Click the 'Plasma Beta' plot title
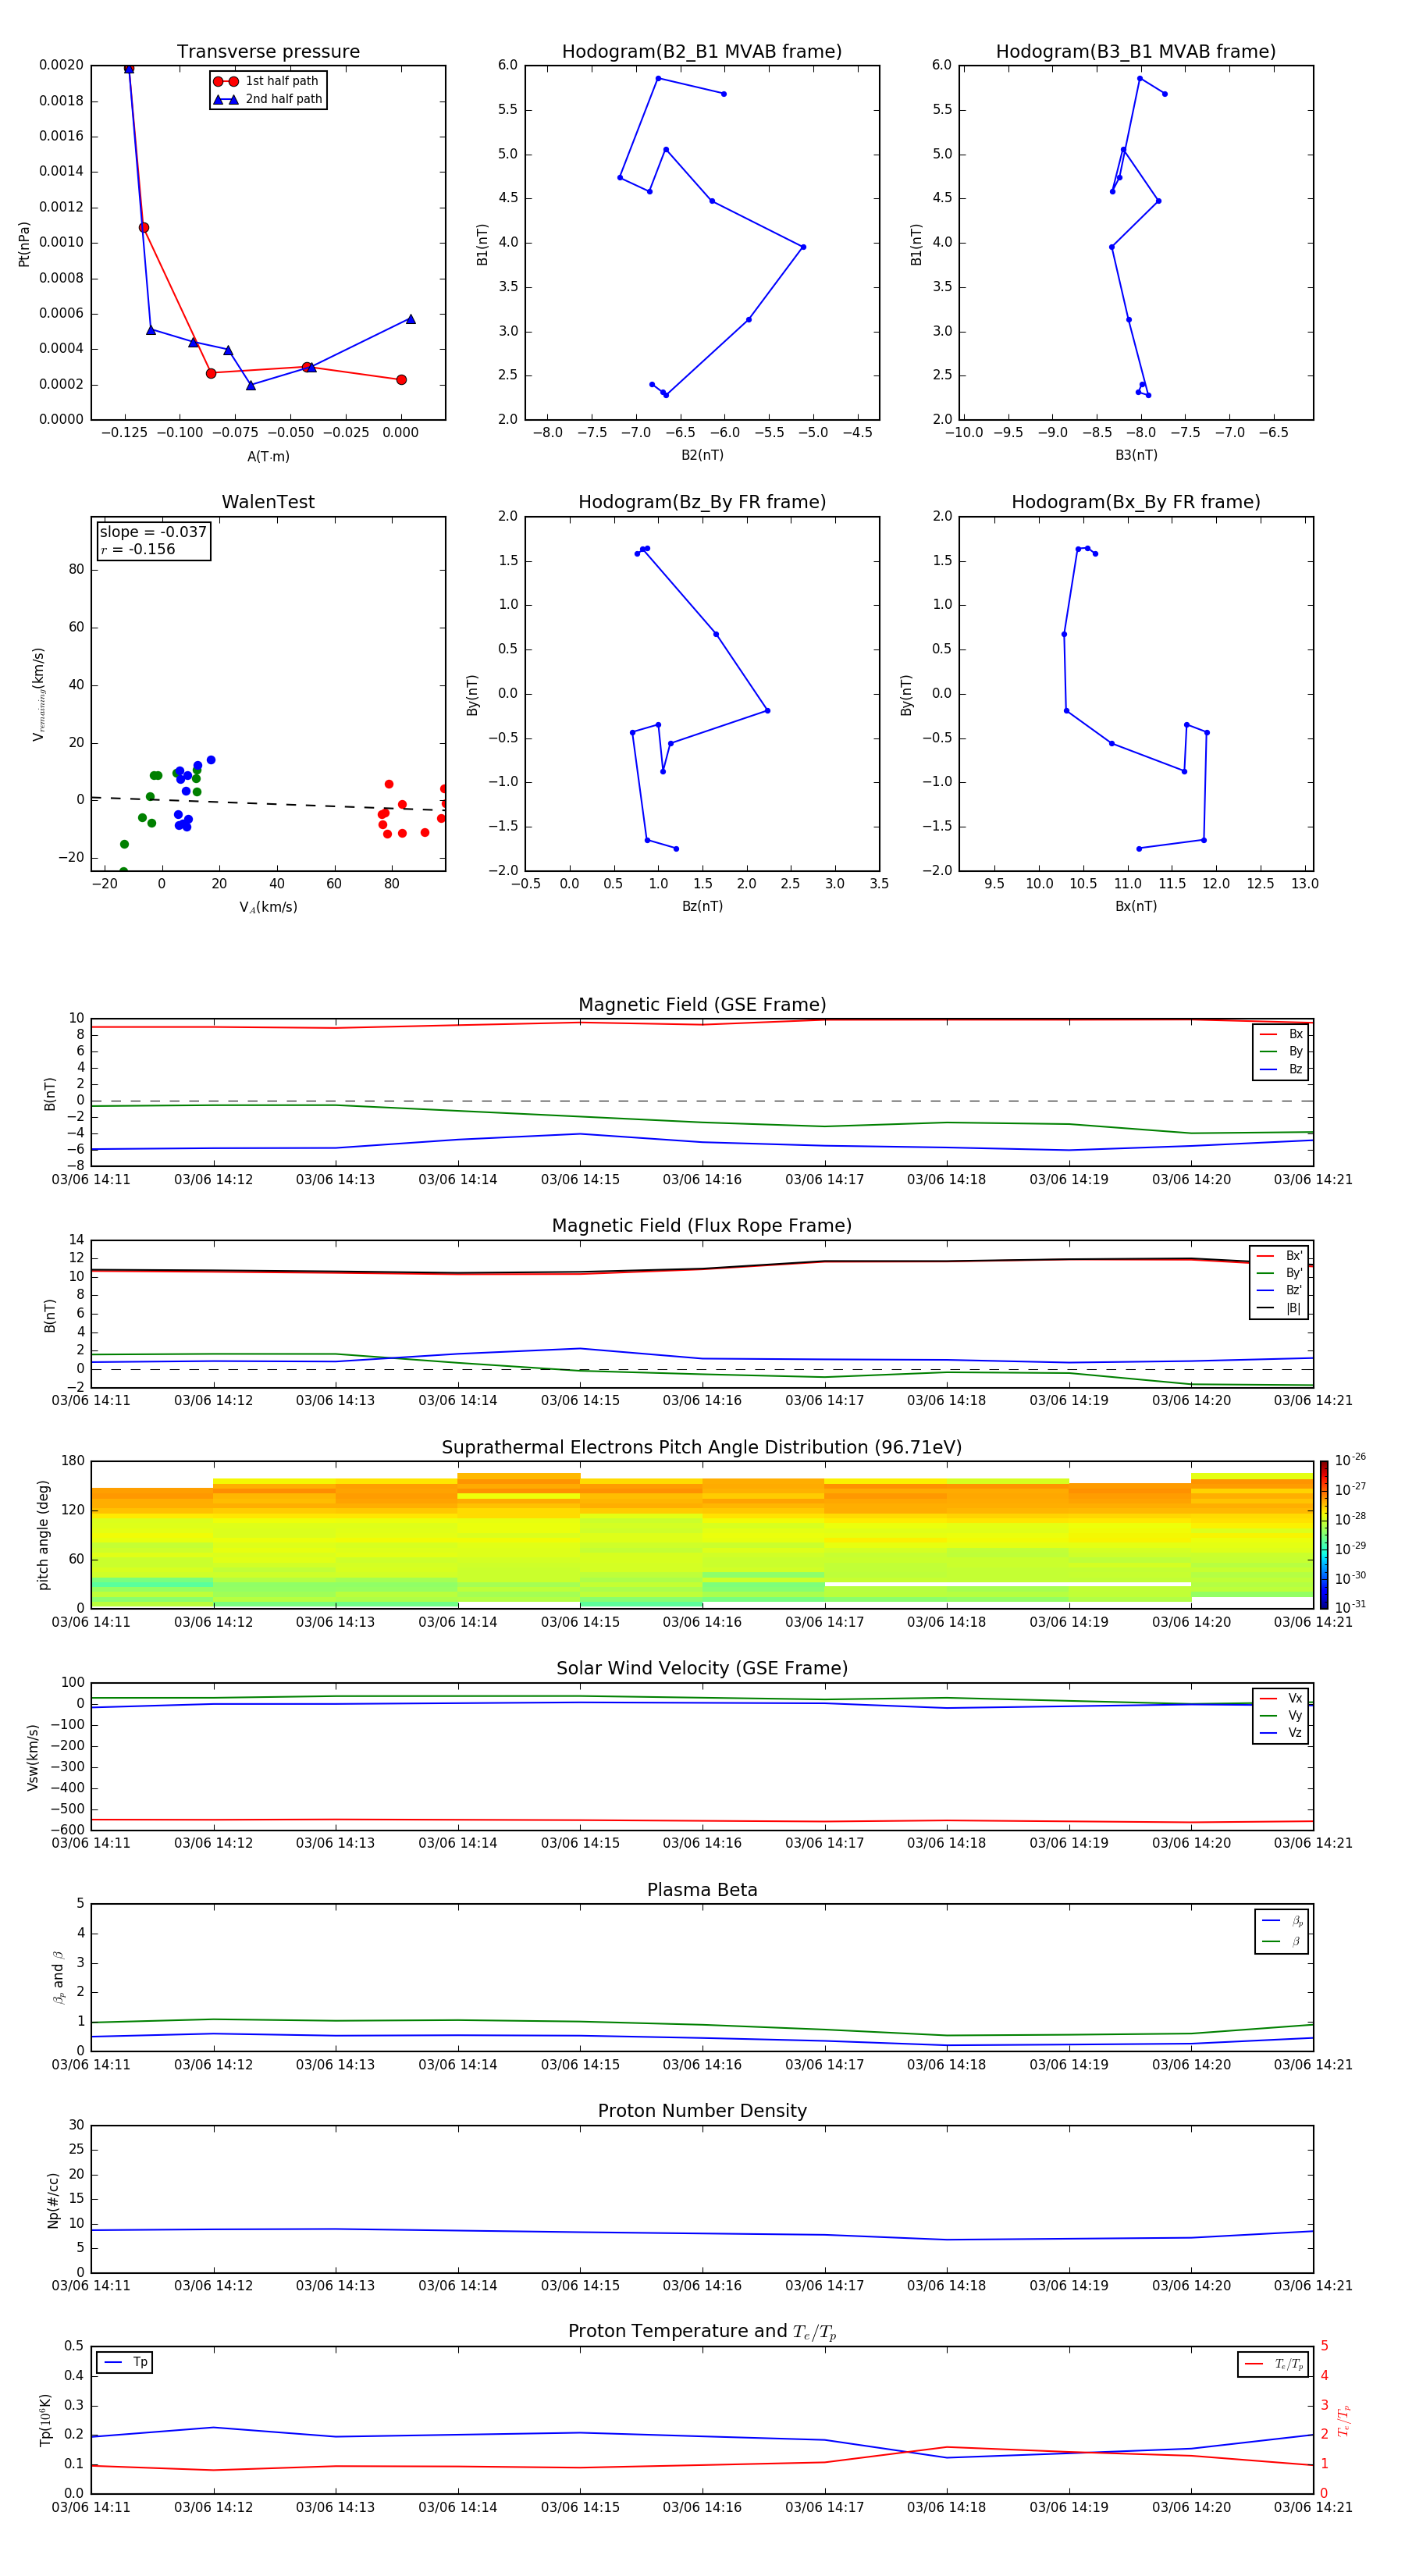 [702, 1891]
